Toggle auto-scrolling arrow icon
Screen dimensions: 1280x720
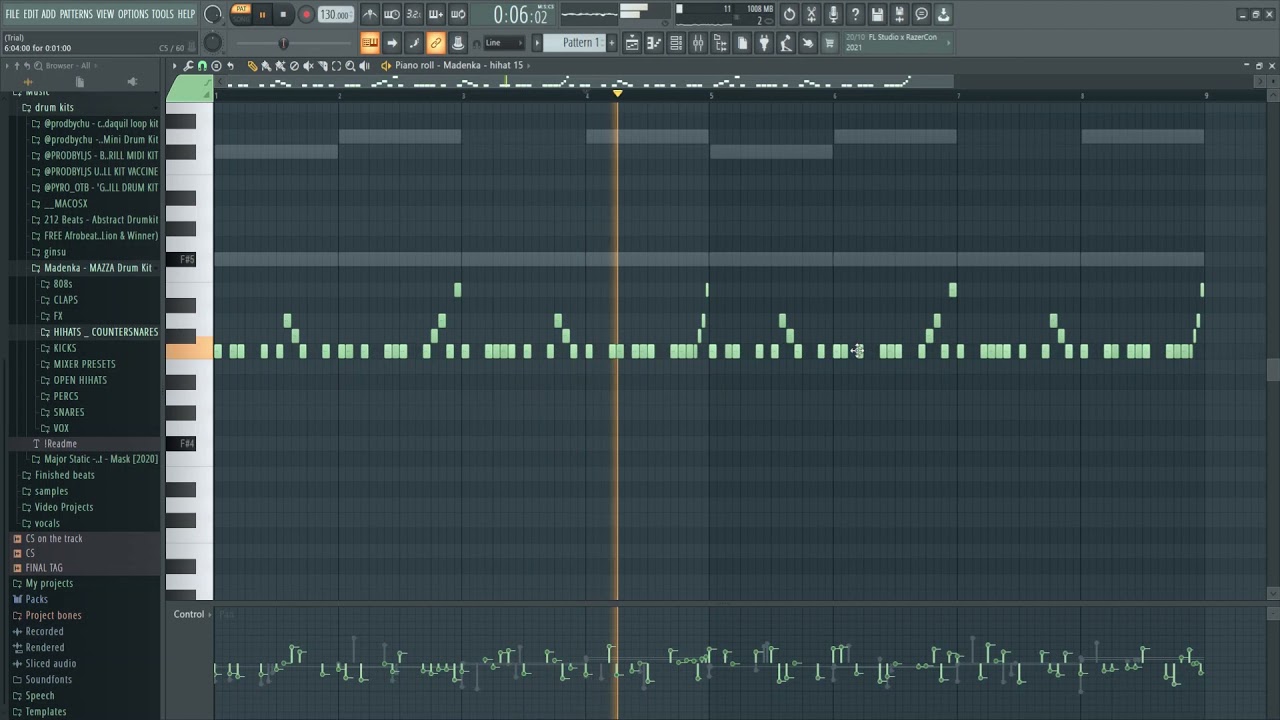click(392, 43)
